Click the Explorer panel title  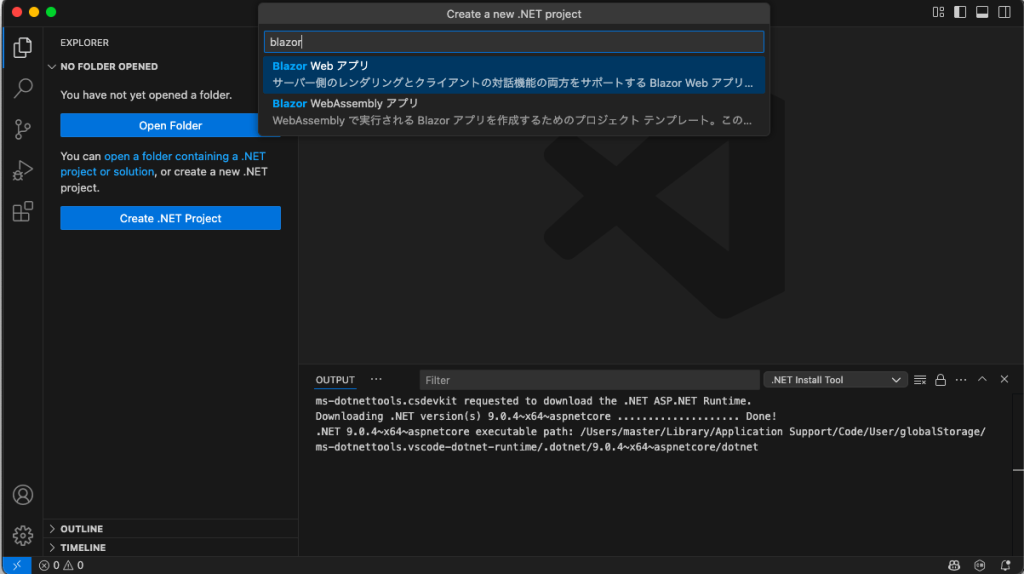(x=85, y=42)
